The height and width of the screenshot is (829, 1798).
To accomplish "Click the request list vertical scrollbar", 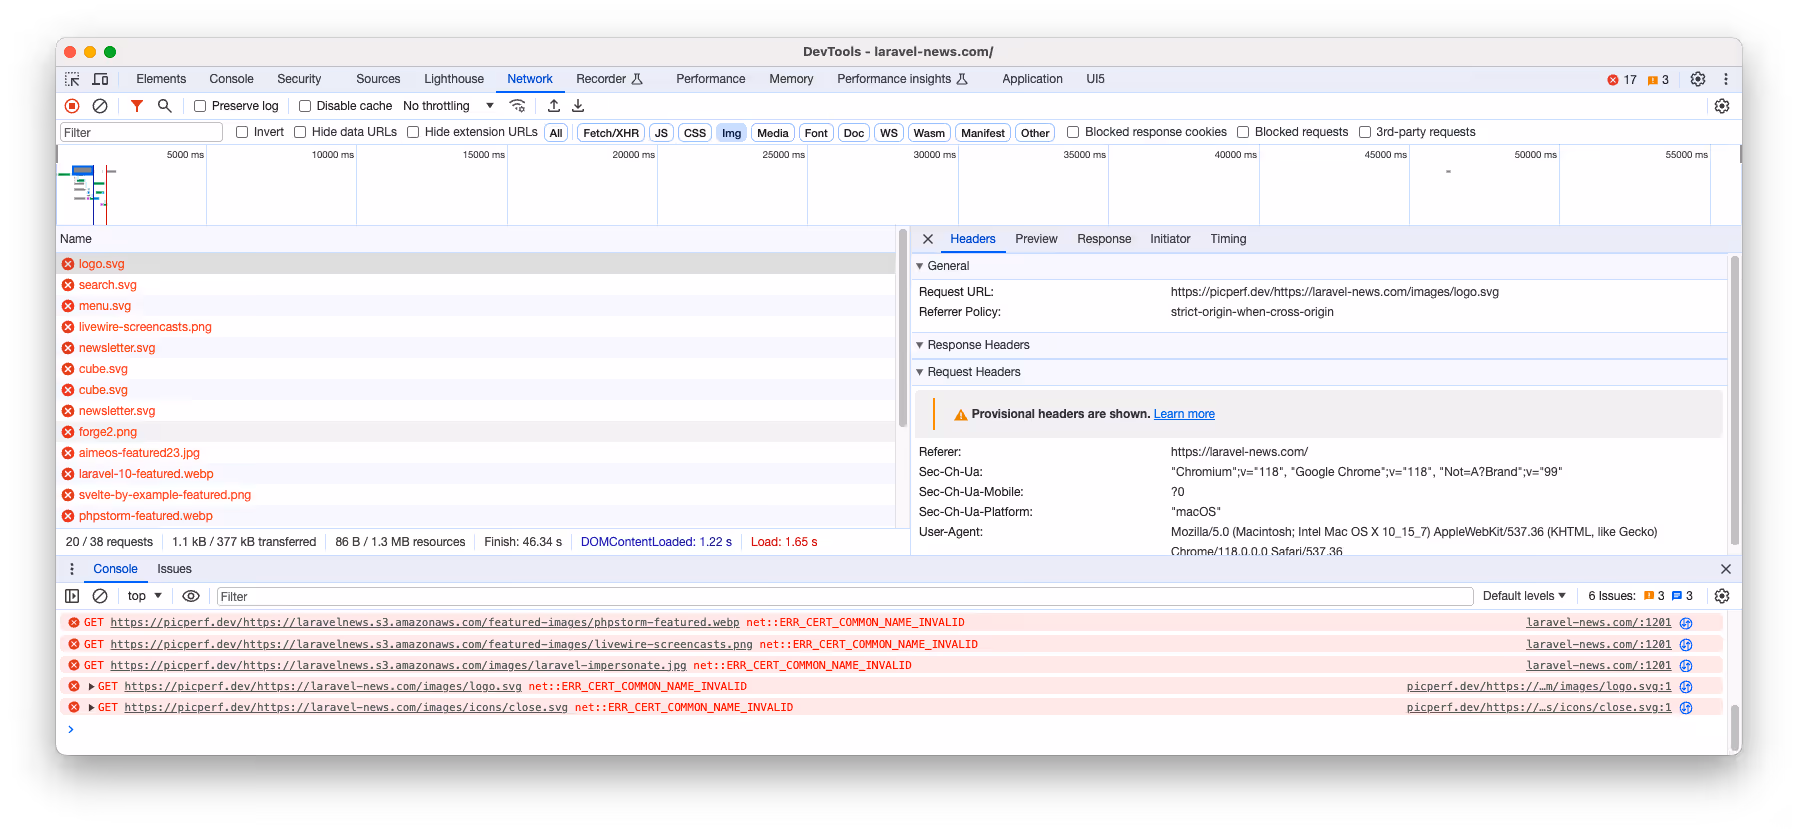I will [x=903, y=330].
